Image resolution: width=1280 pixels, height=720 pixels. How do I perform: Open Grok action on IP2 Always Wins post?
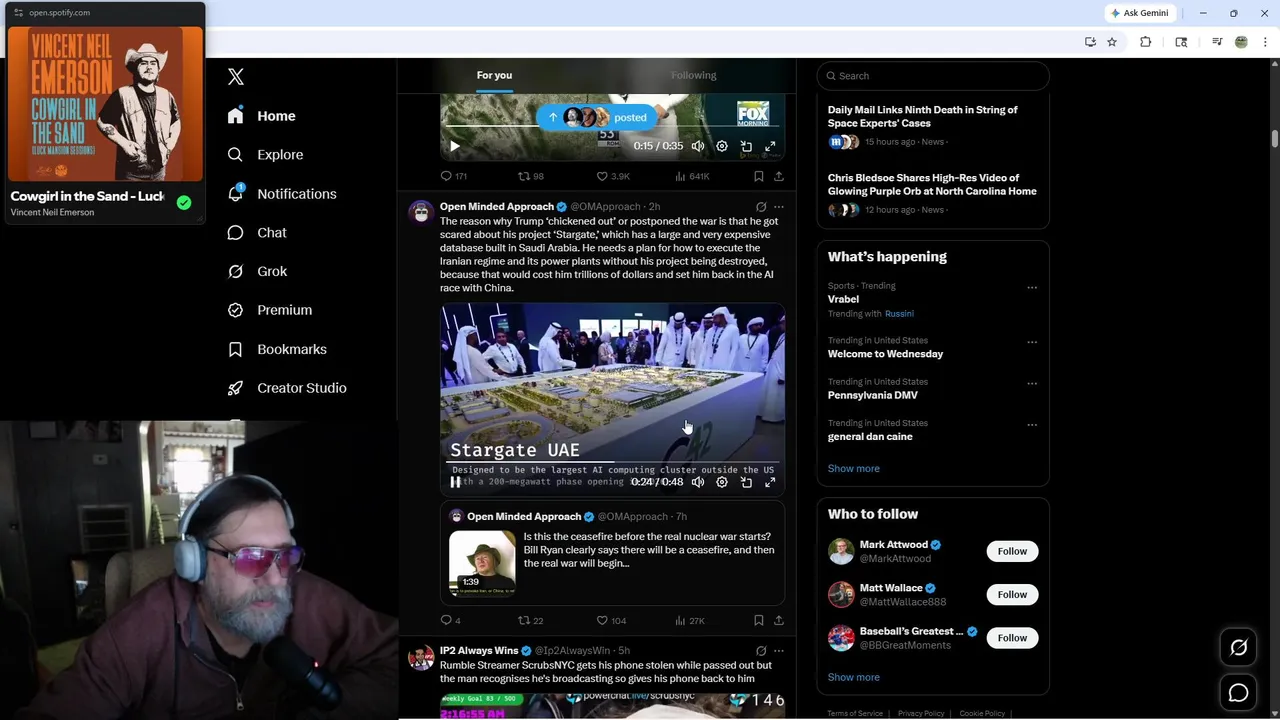(761, 651)
